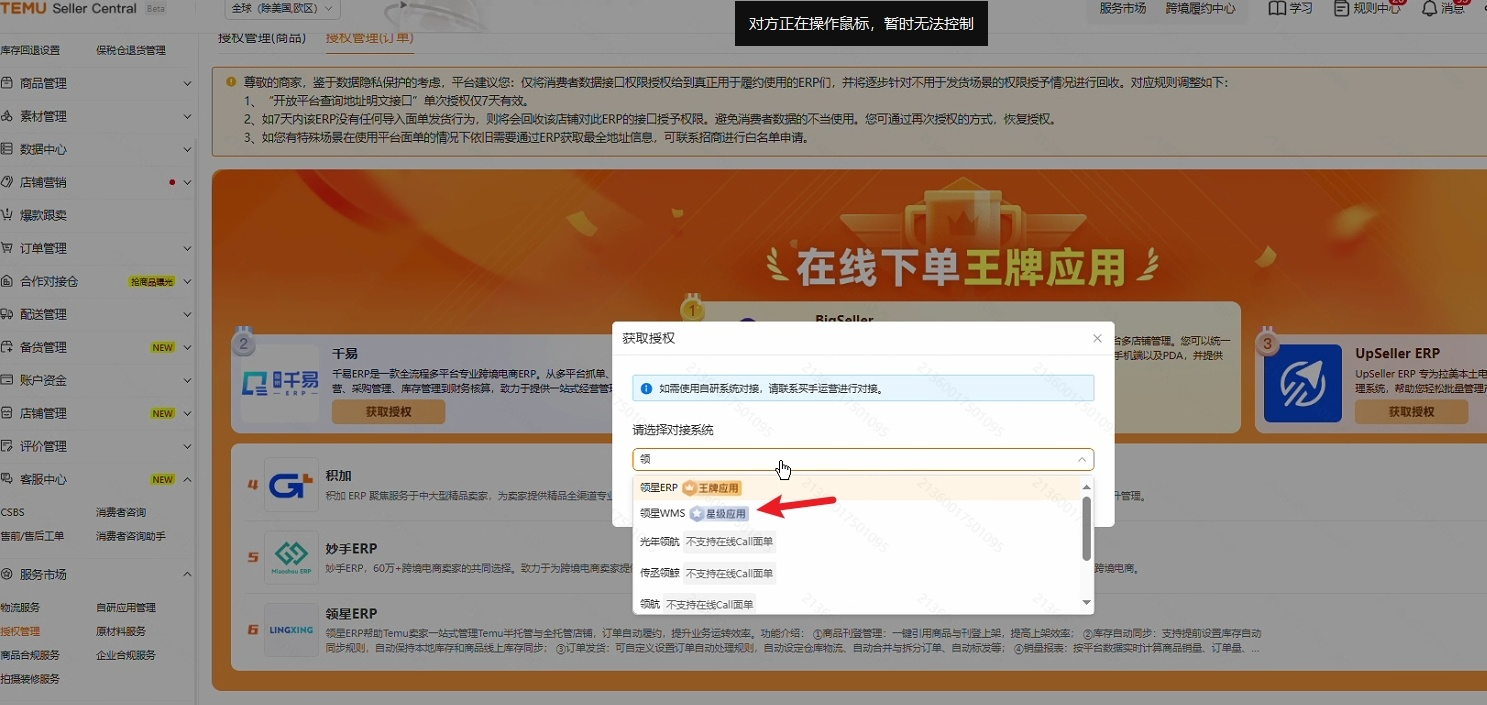1487x705 pixels.
Task: Open the 全球(除美国,欧区) region selector
Action: pos(285,9)
